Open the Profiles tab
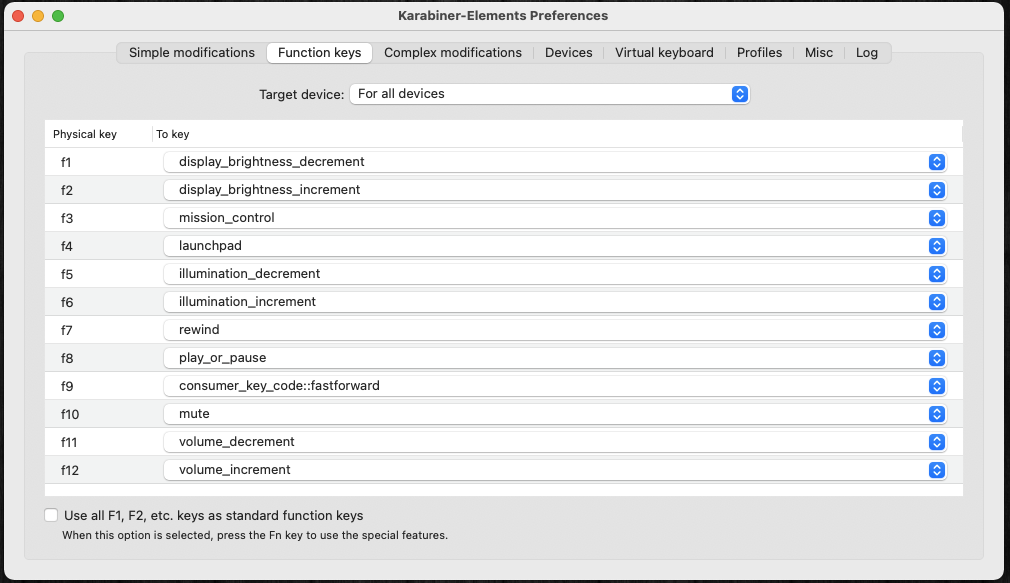The width and height of the screenshot is (1010, 583). [760, 53]
